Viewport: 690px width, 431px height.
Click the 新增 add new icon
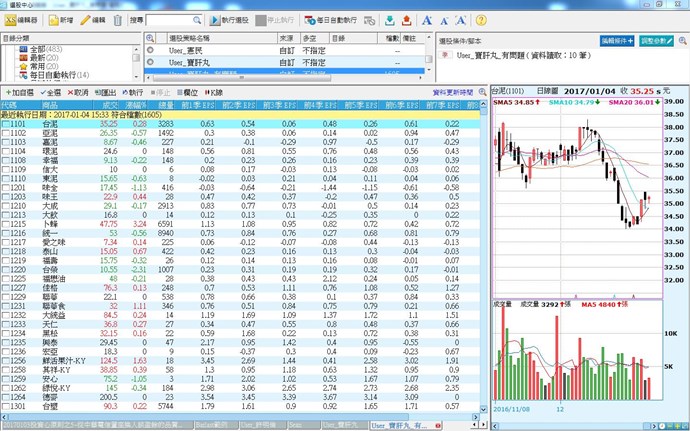[59, 19]
